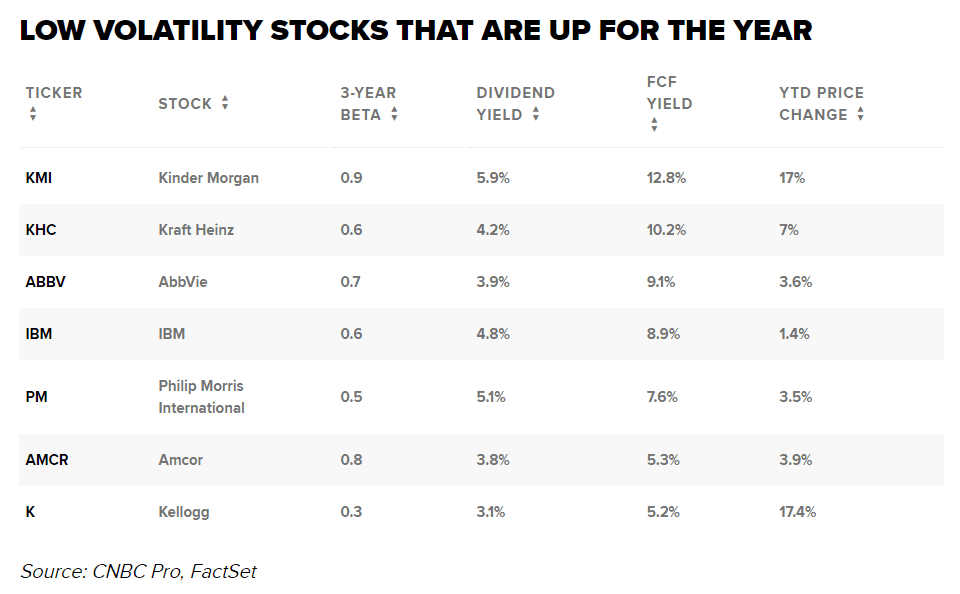Select Kellogg's 17.4% YTD price change
Image resolution: width=960 pixels, height=594 pixels.
(797, 512)
